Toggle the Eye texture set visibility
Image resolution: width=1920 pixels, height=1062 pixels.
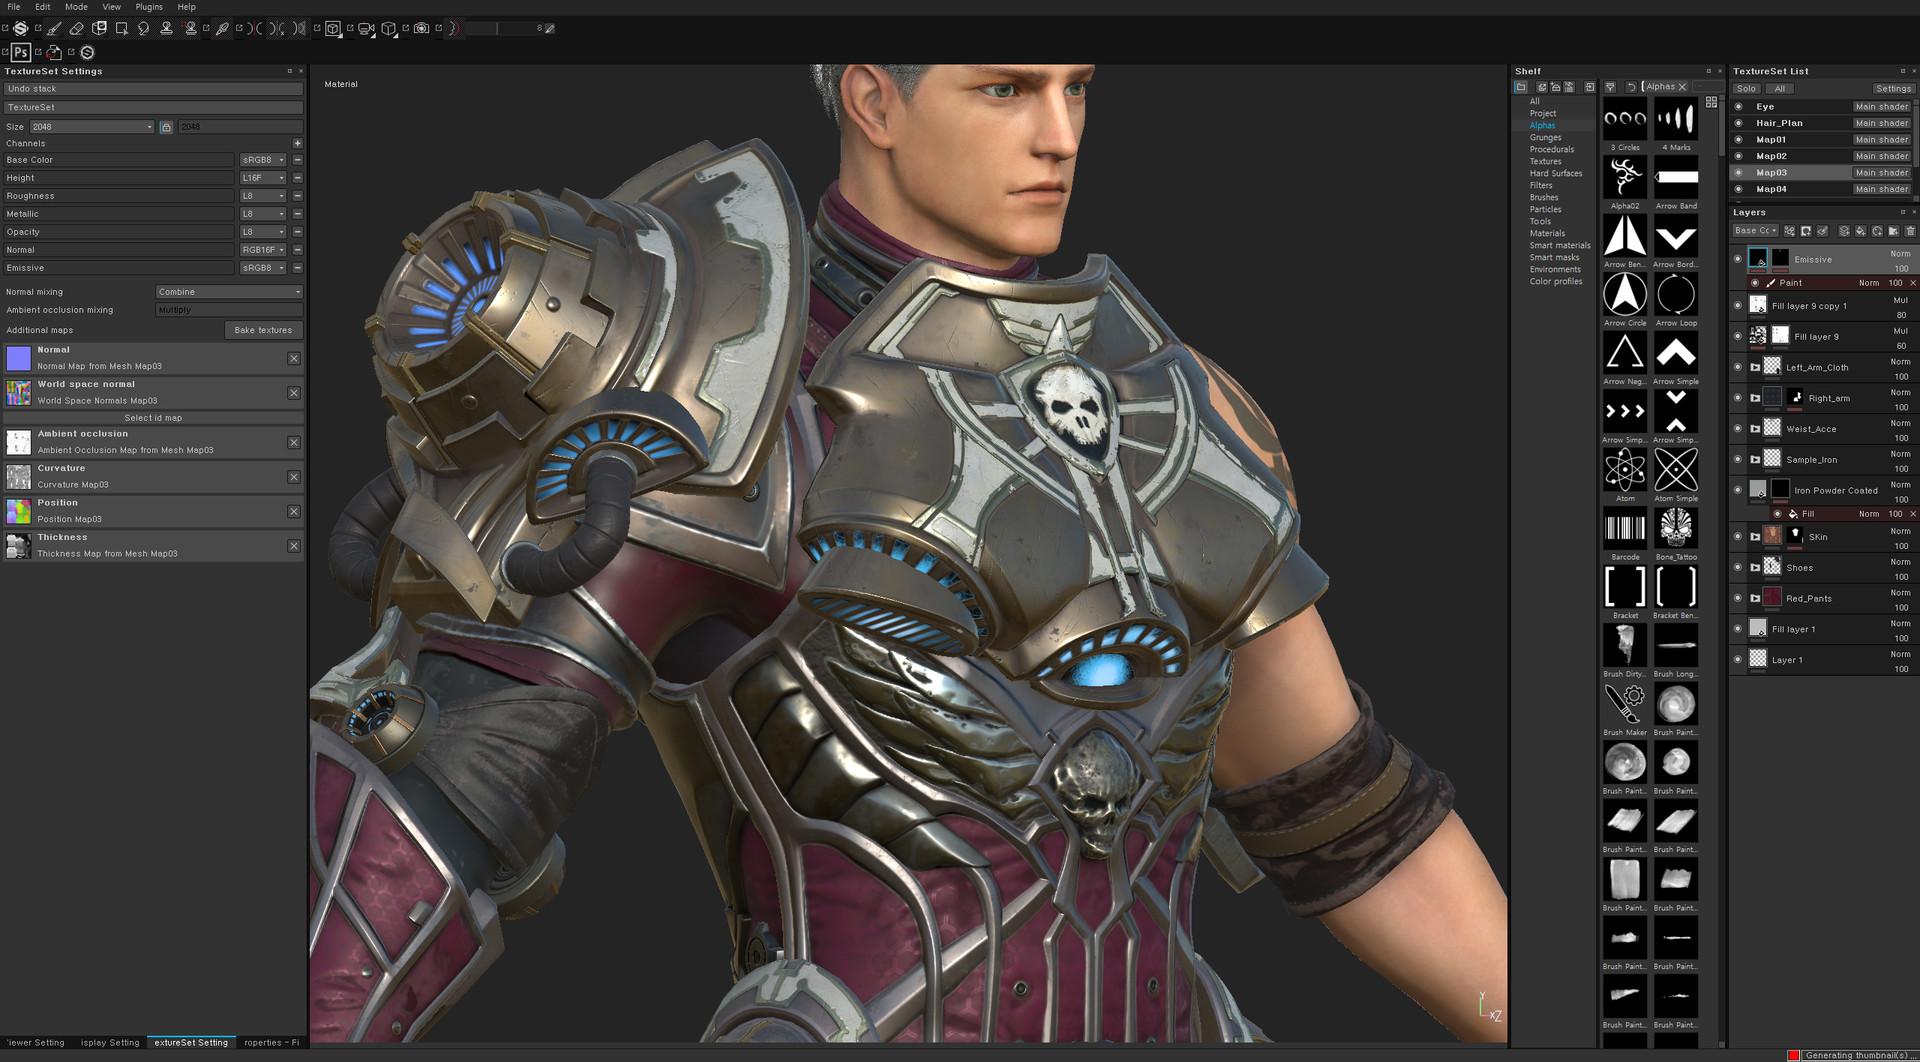click(1739, 107)
